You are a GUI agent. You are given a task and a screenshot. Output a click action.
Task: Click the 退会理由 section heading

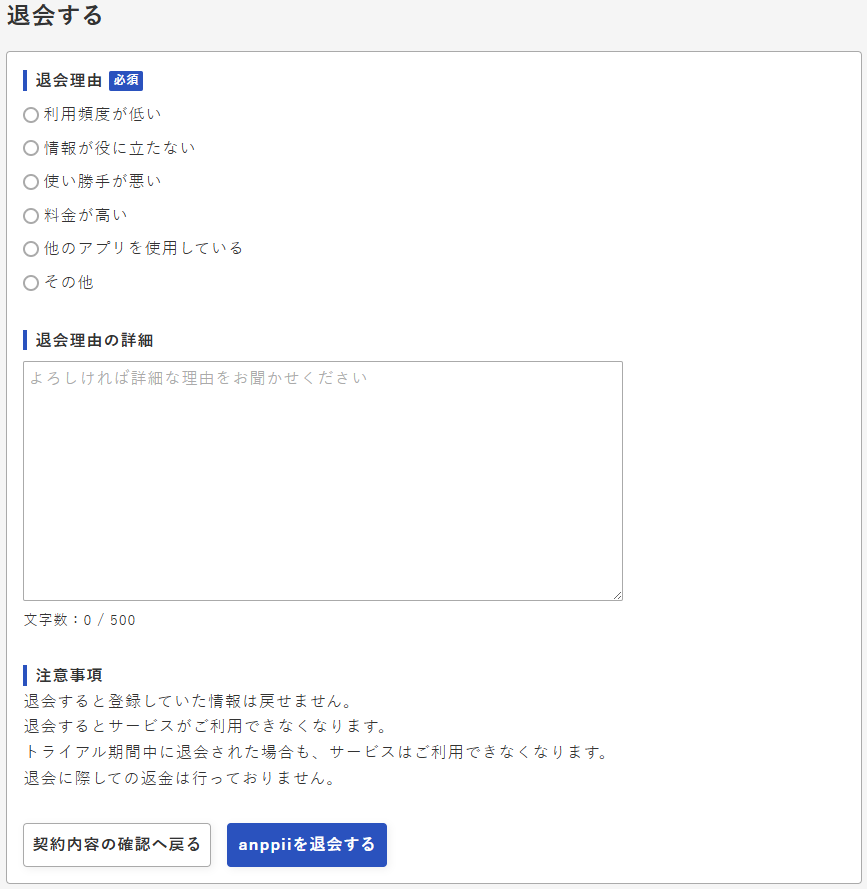click(69, 81)
